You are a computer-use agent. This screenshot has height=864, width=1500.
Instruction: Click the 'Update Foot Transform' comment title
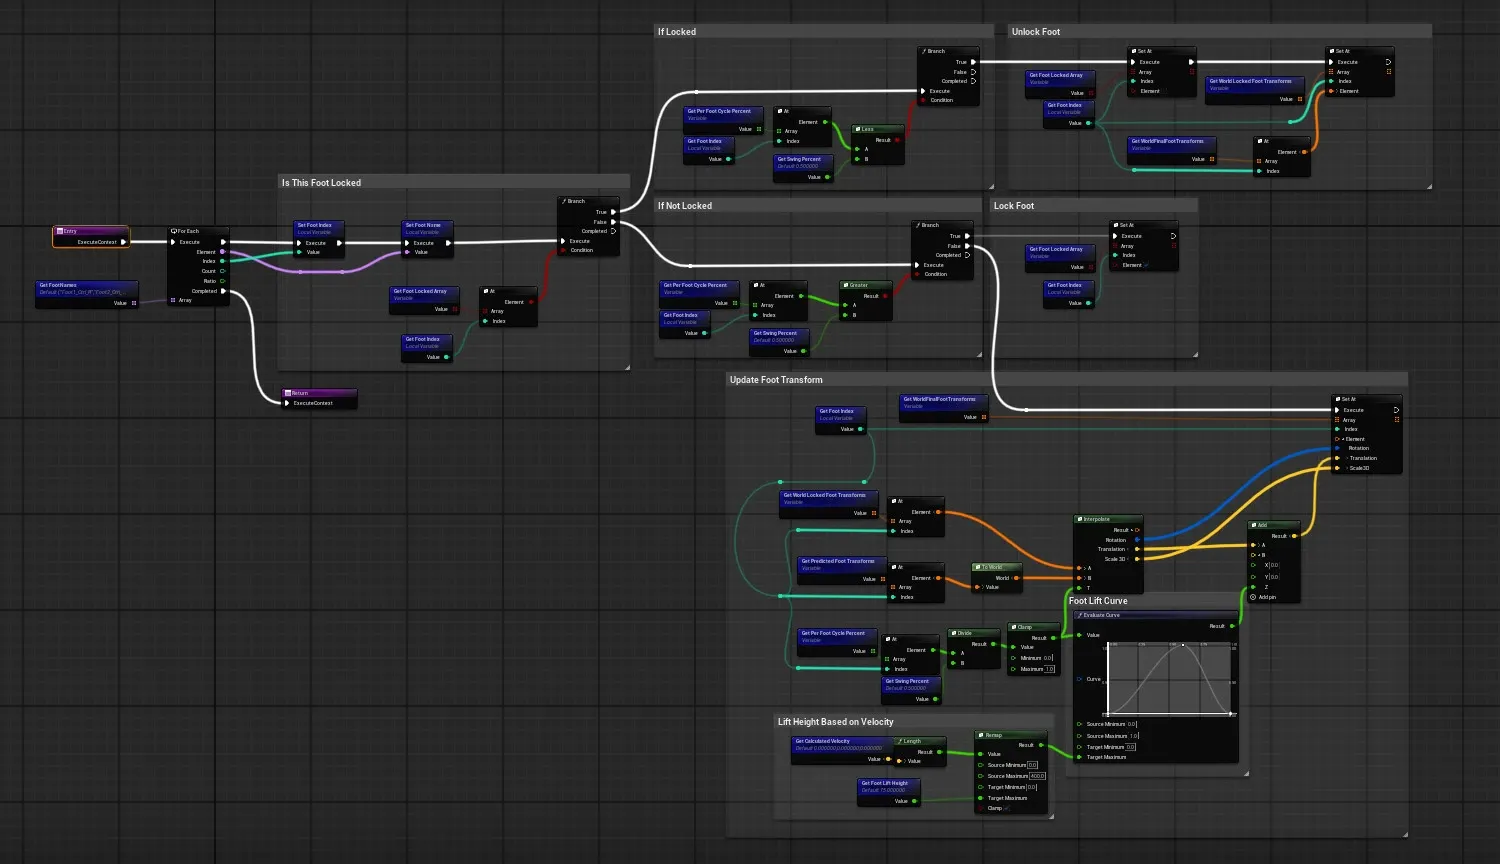776,380
